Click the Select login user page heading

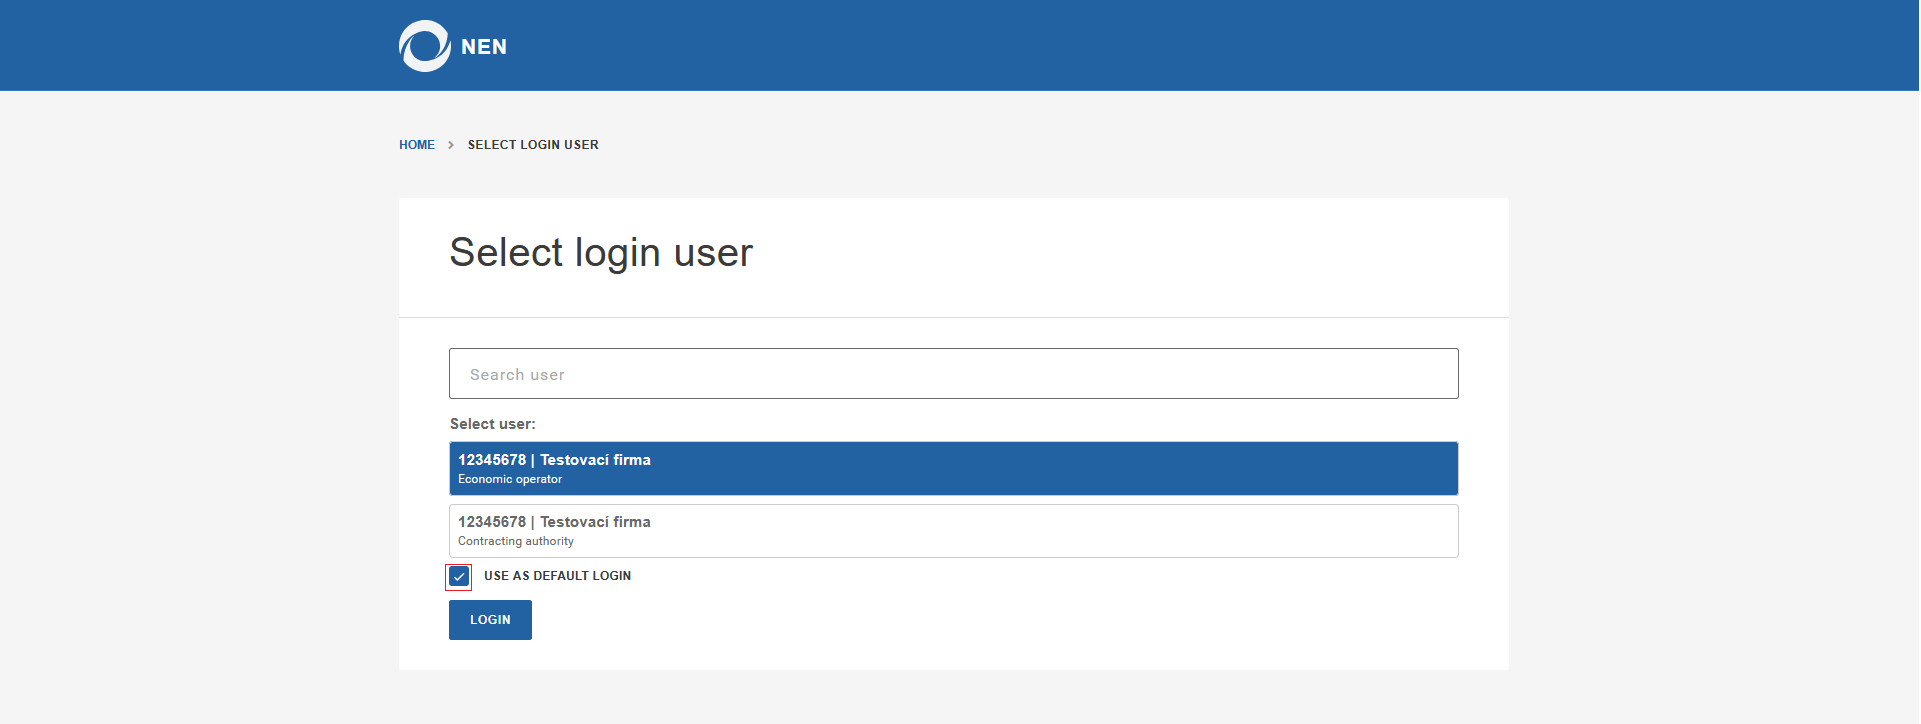[x=600, y=253]
